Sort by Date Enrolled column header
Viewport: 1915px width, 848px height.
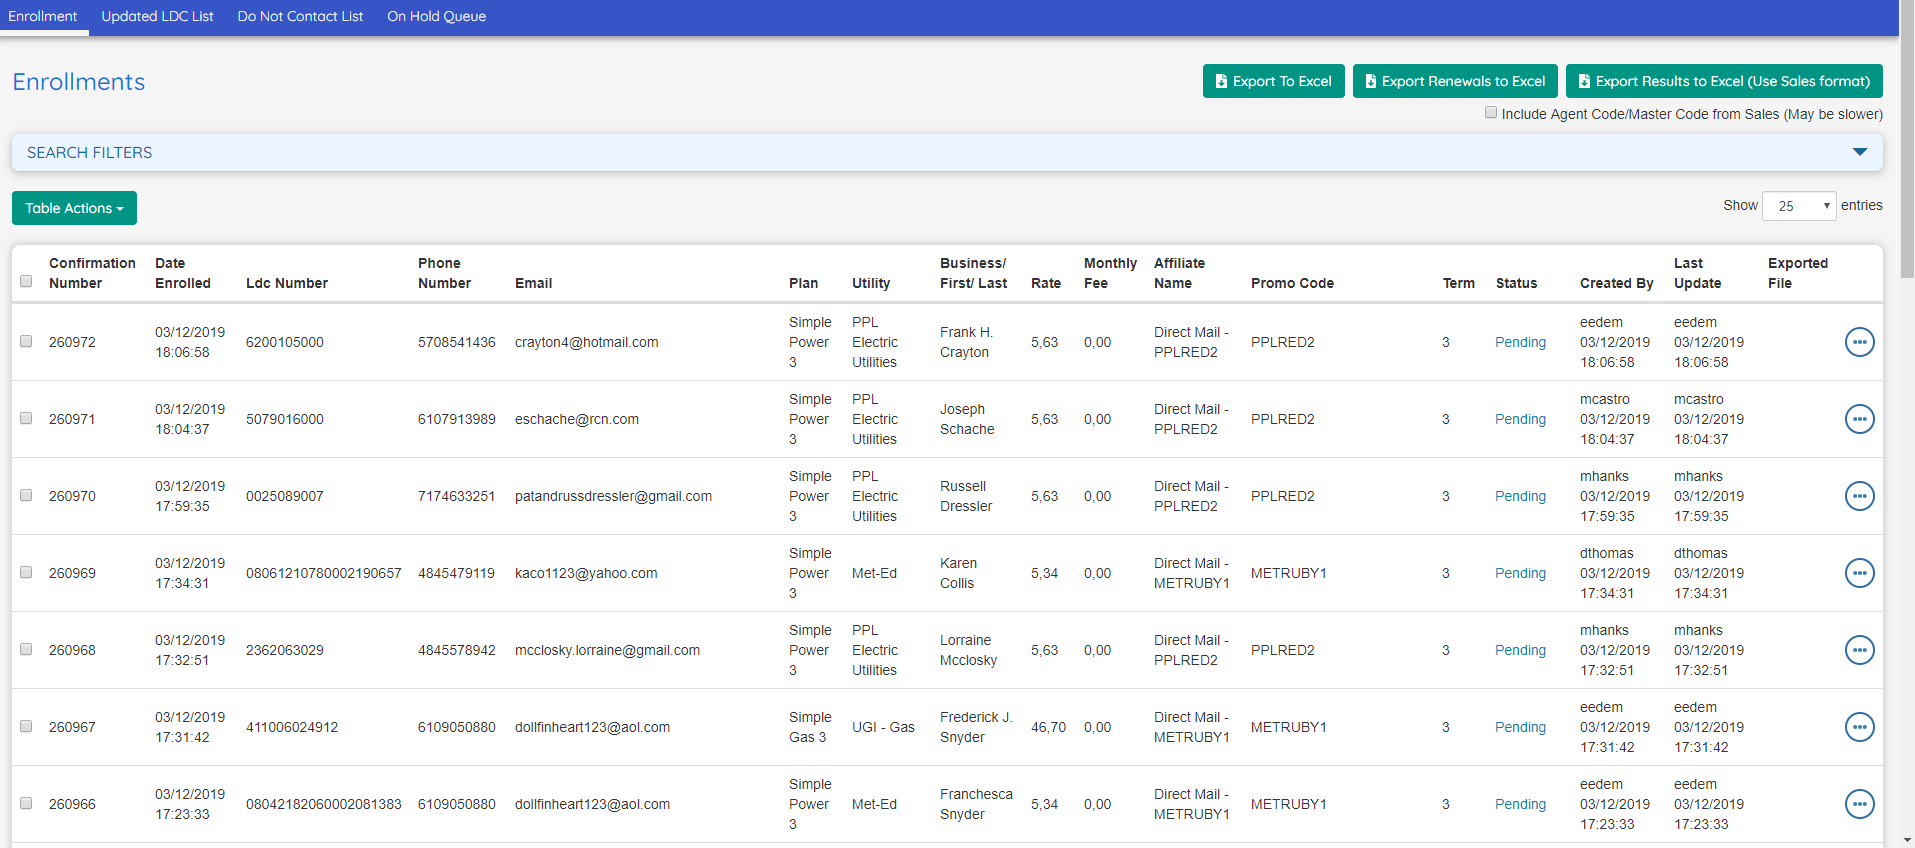[183, 273]
